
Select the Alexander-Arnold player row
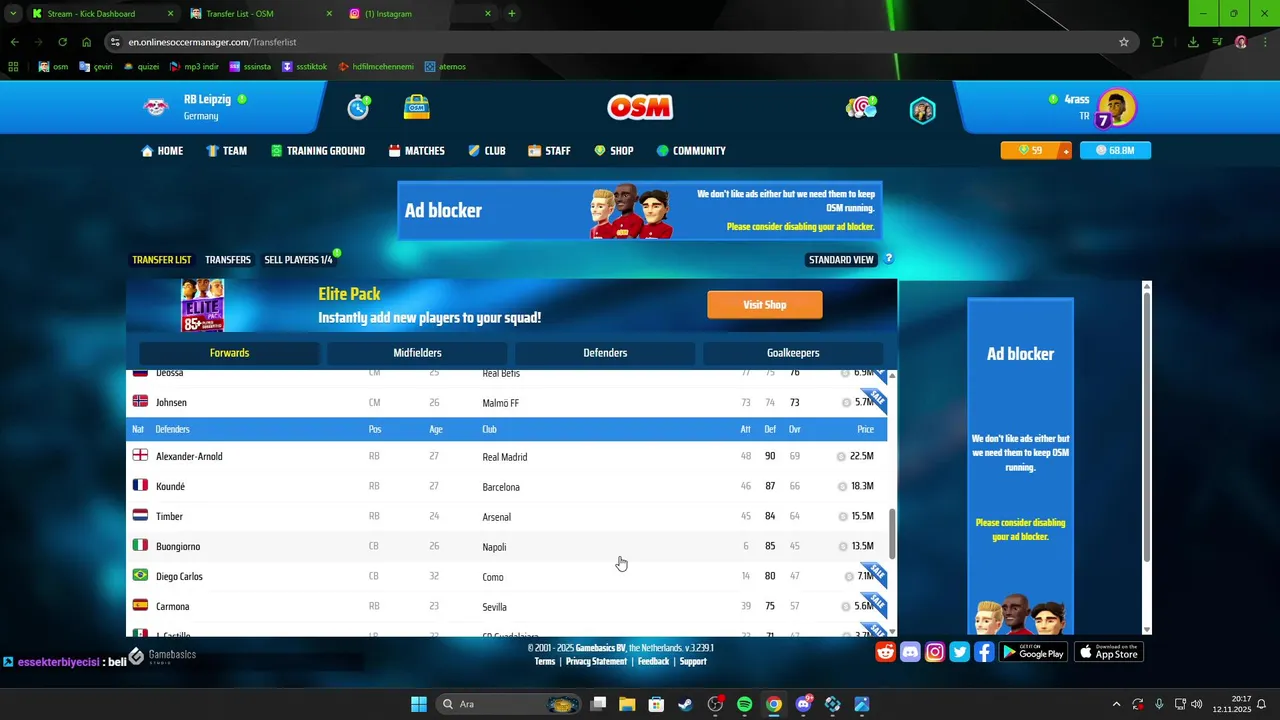coord(507,456)
